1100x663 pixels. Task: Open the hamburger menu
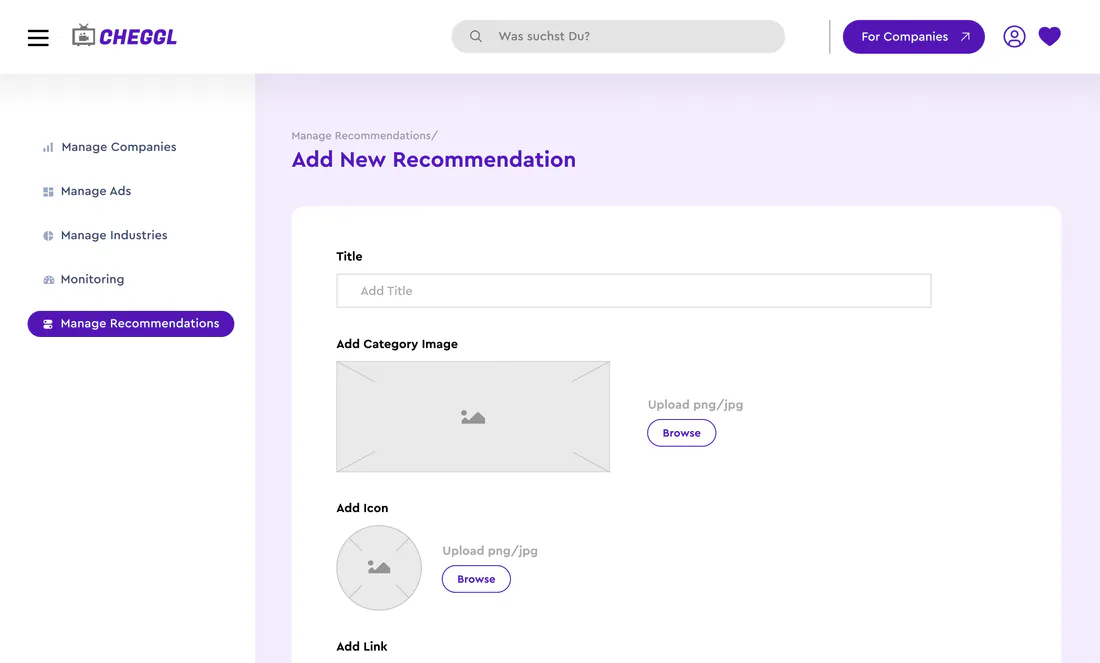38,37
